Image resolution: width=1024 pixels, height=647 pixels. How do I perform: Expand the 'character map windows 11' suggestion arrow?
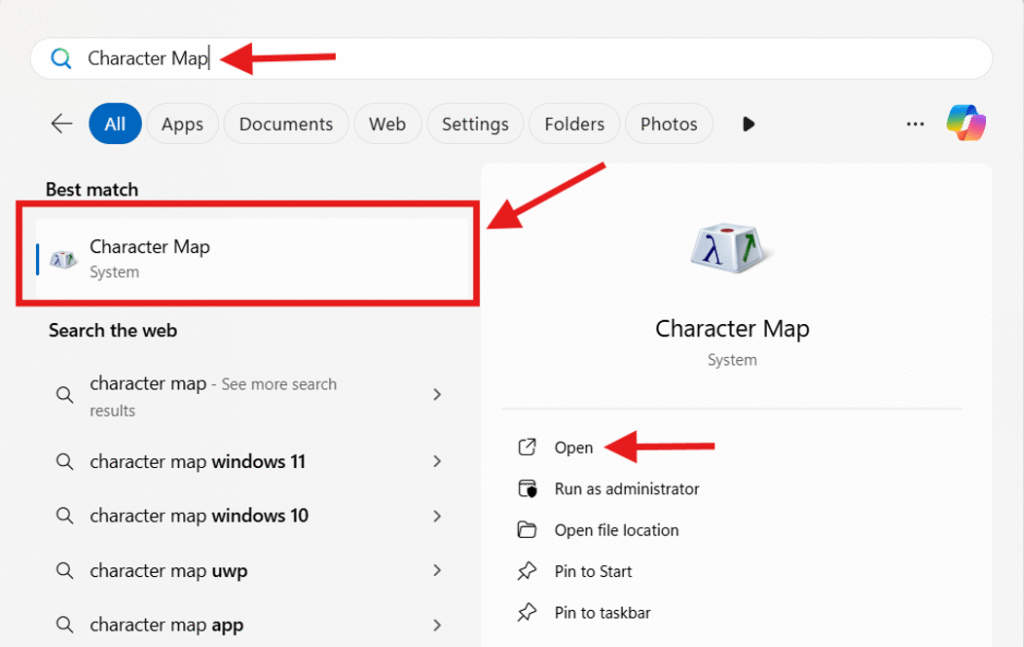pos(437,461)
